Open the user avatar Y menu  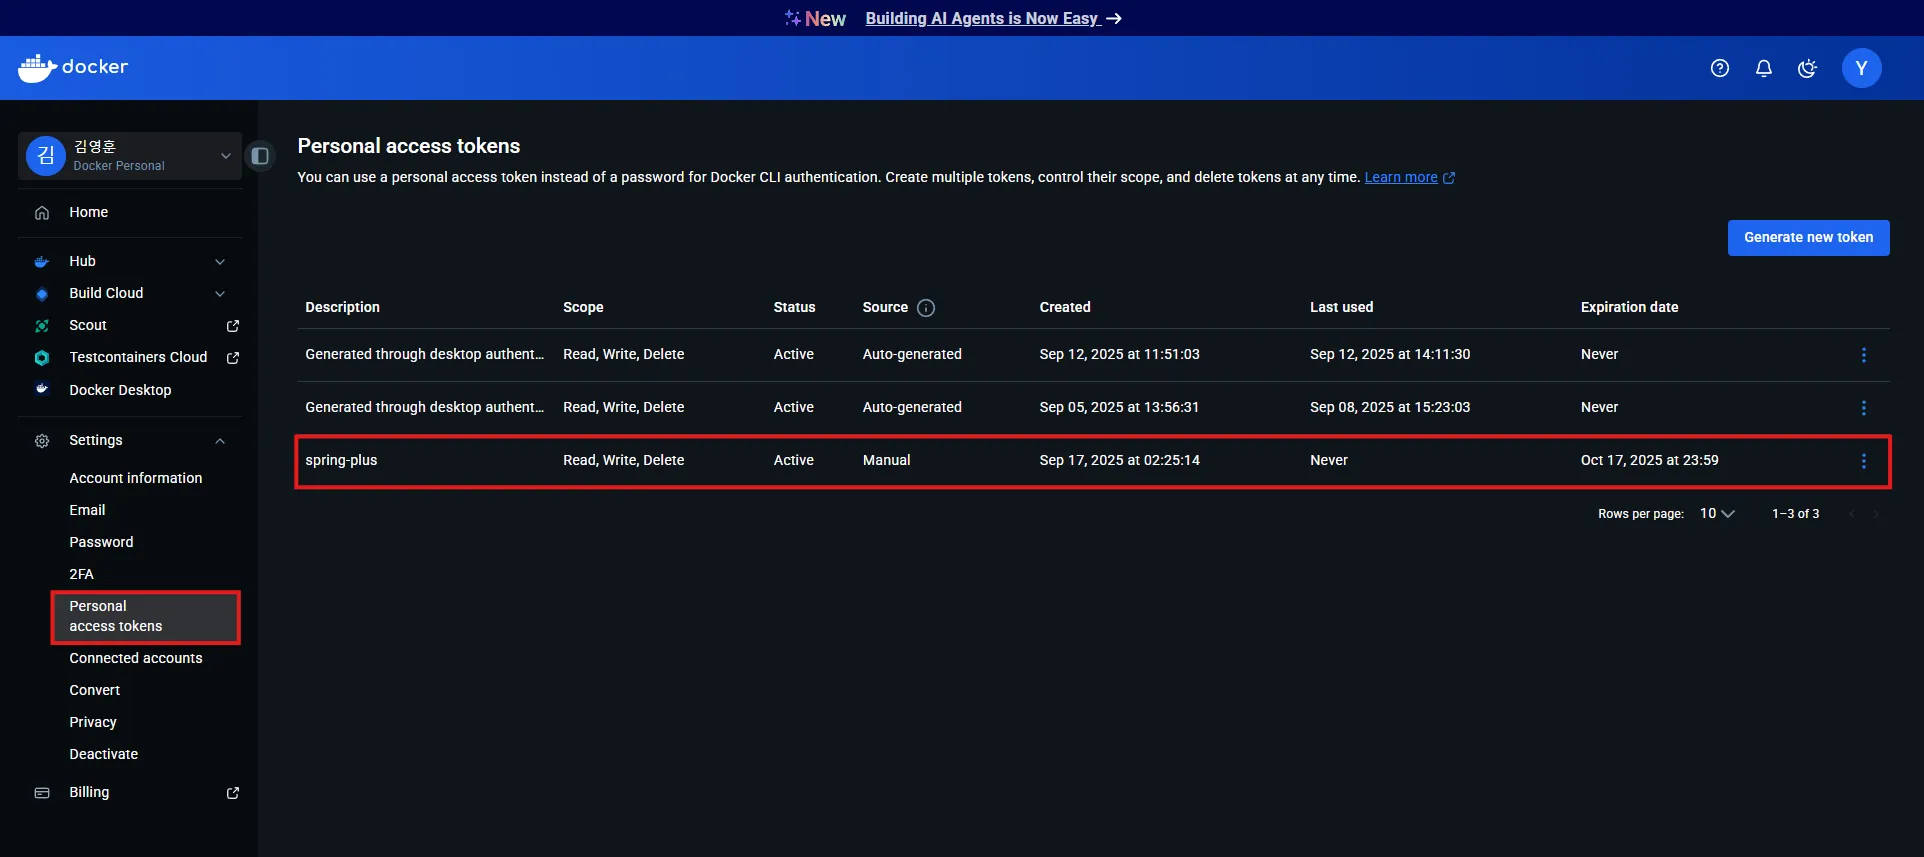pyautogui.click(x=1861, y=68)
